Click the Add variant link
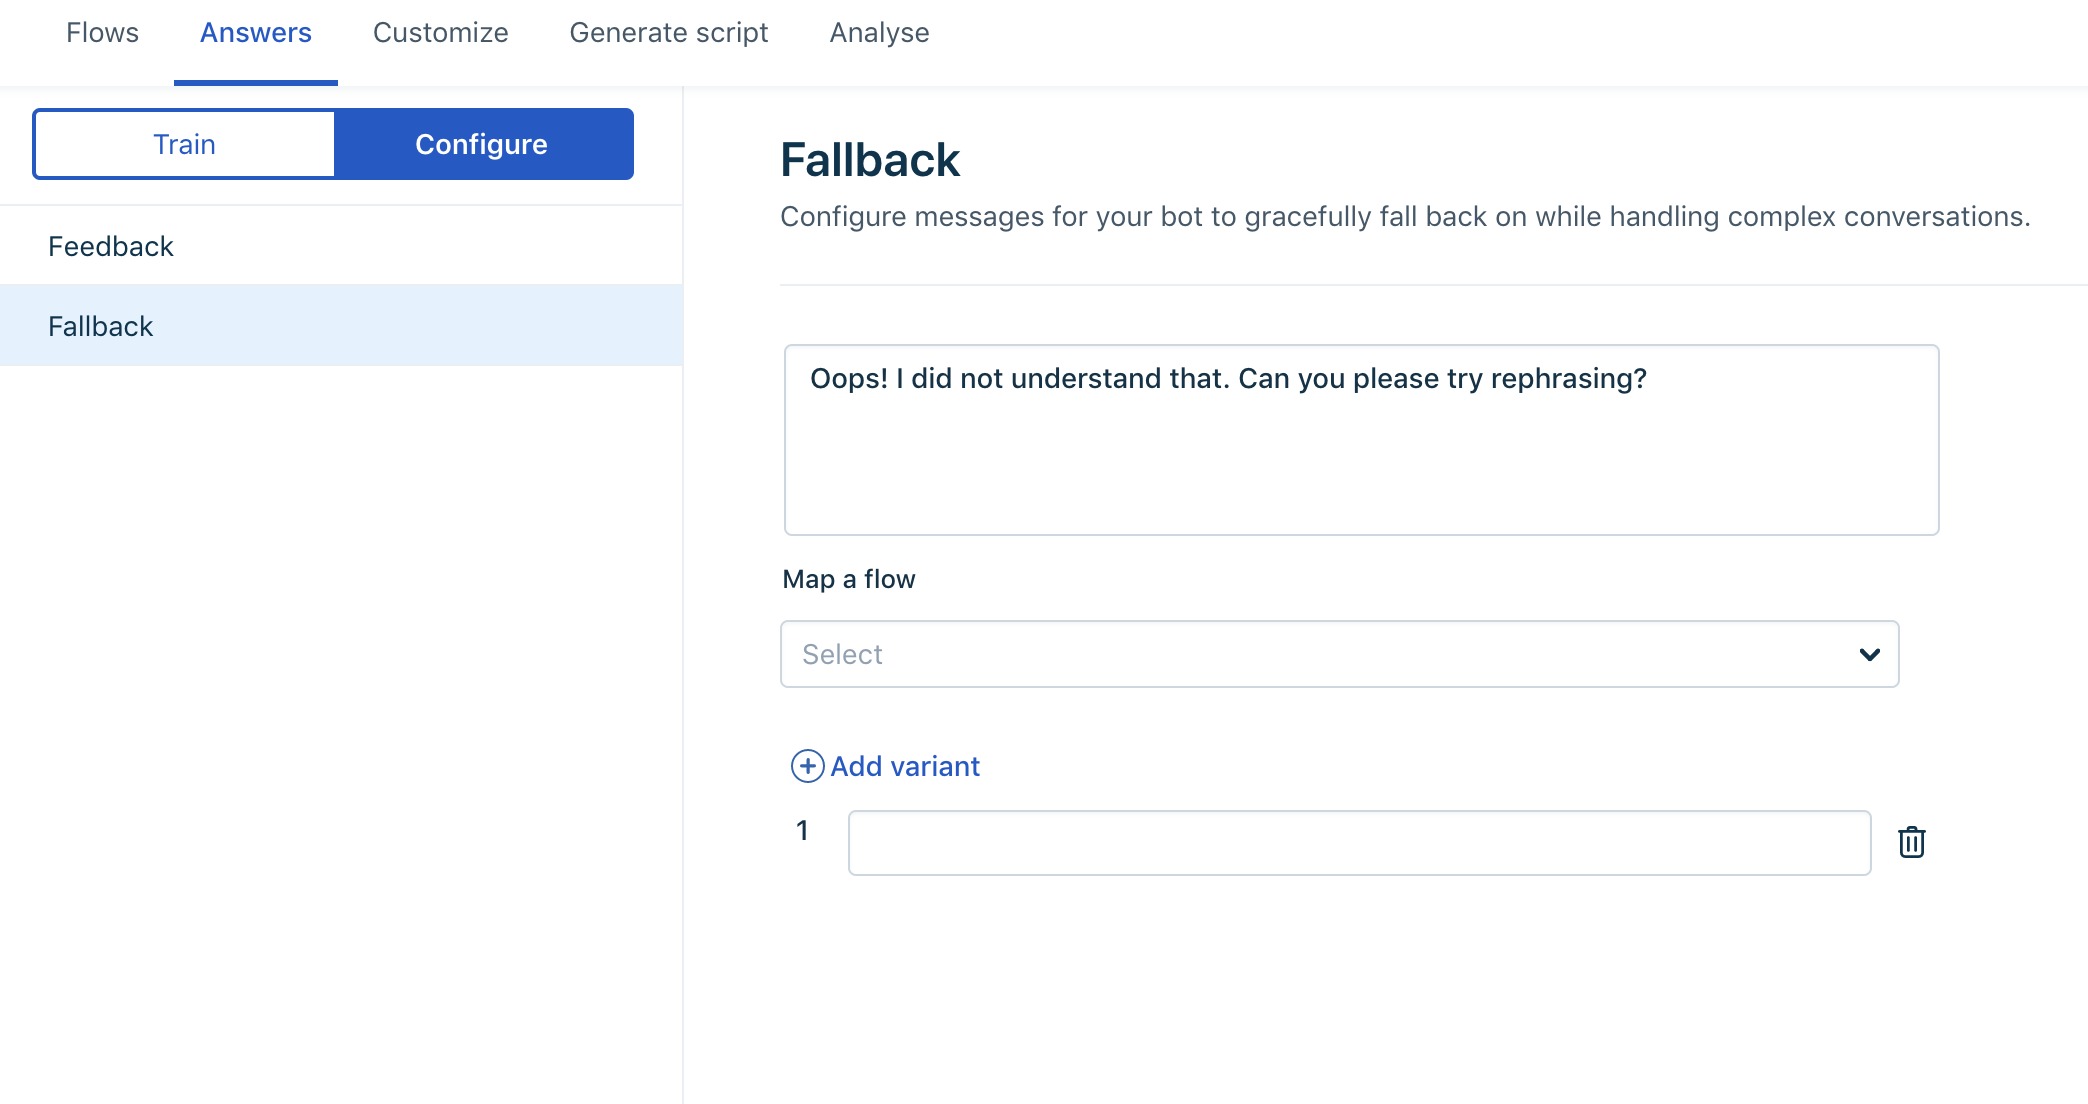The width and height of the screenshot is (2088, 1104). (905, 766)
